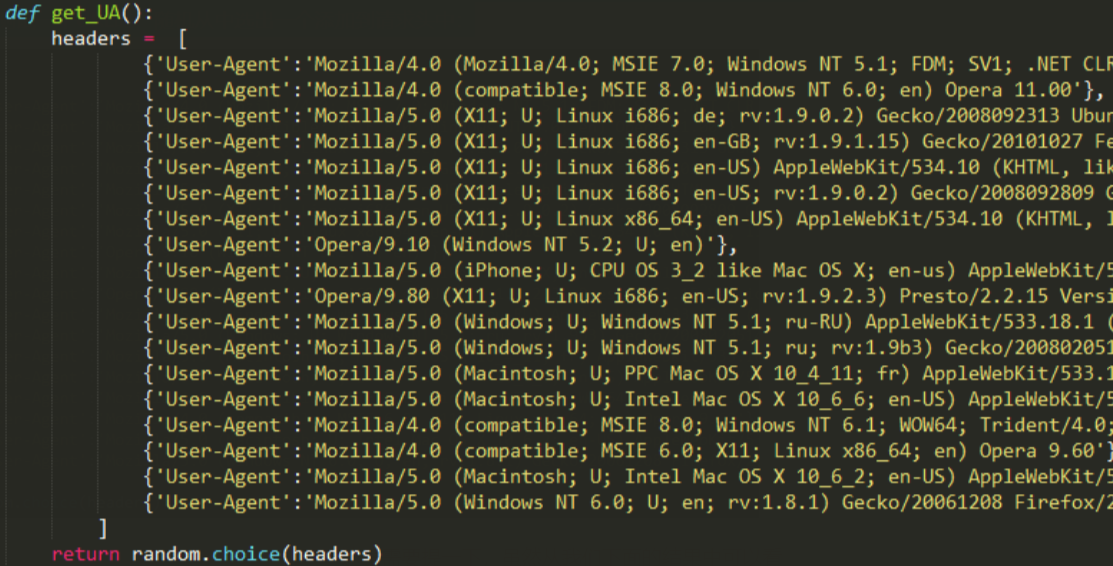Screen dimensions: 1113x566
Task: Click the choice method in random.choice
Action: pos(246,554)
